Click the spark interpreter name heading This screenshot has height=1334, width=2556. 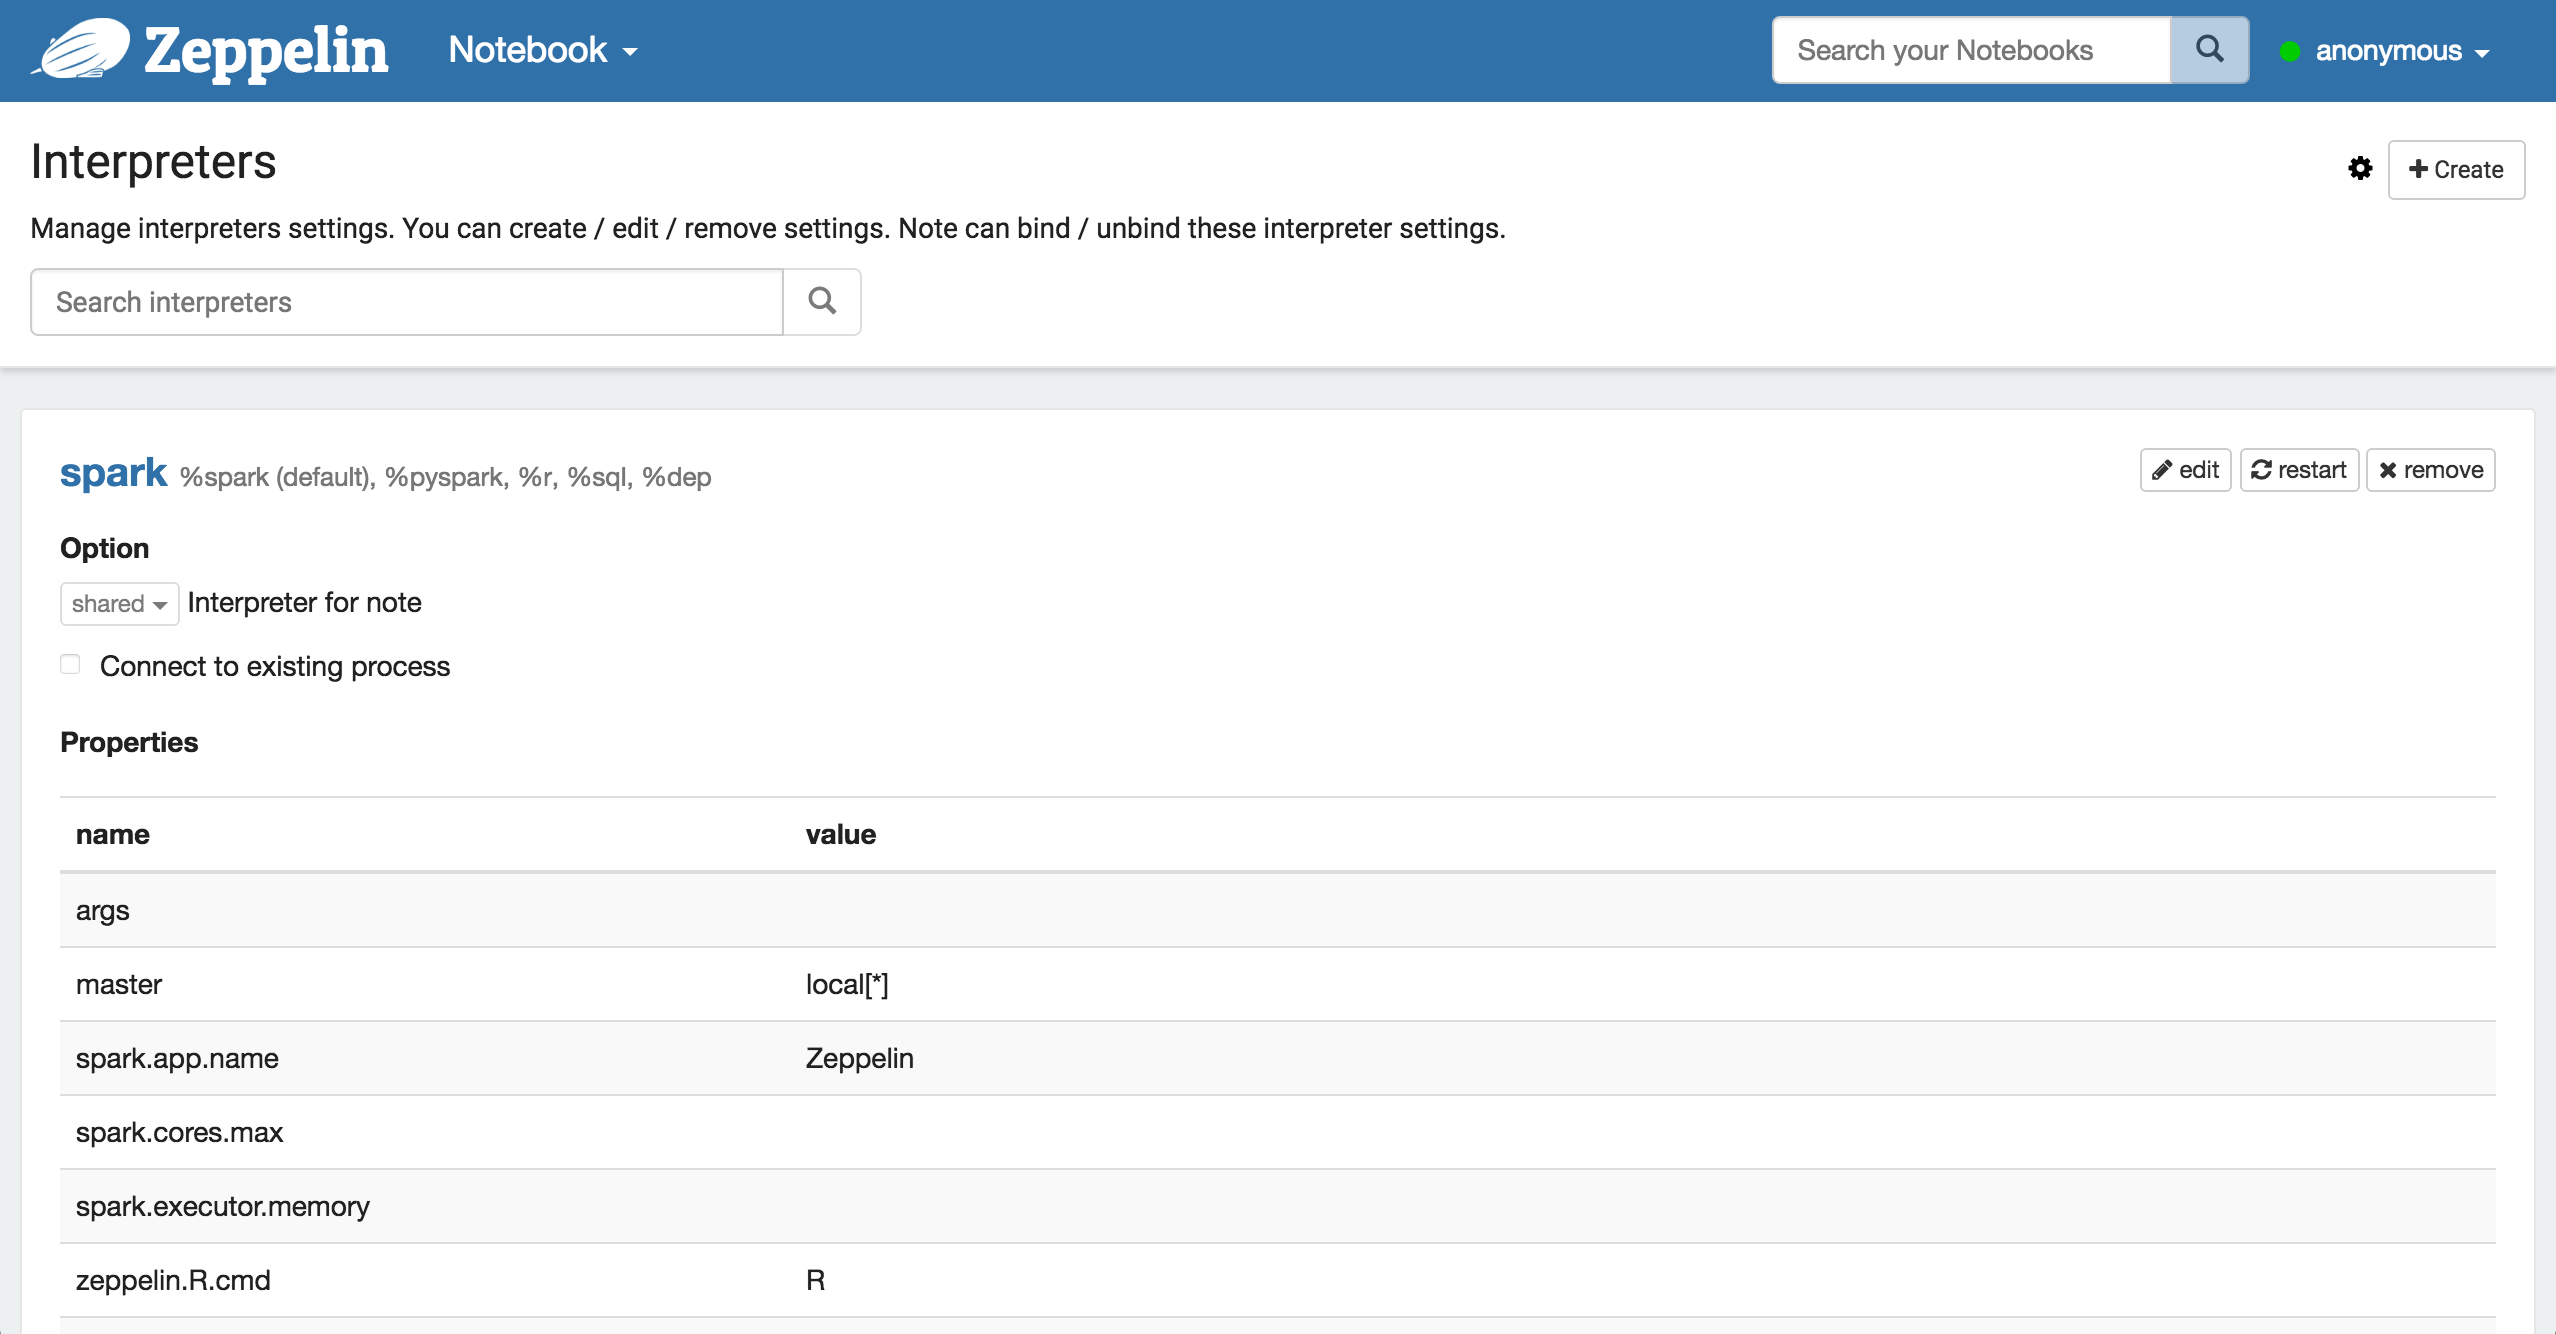(x=113, y=473)
